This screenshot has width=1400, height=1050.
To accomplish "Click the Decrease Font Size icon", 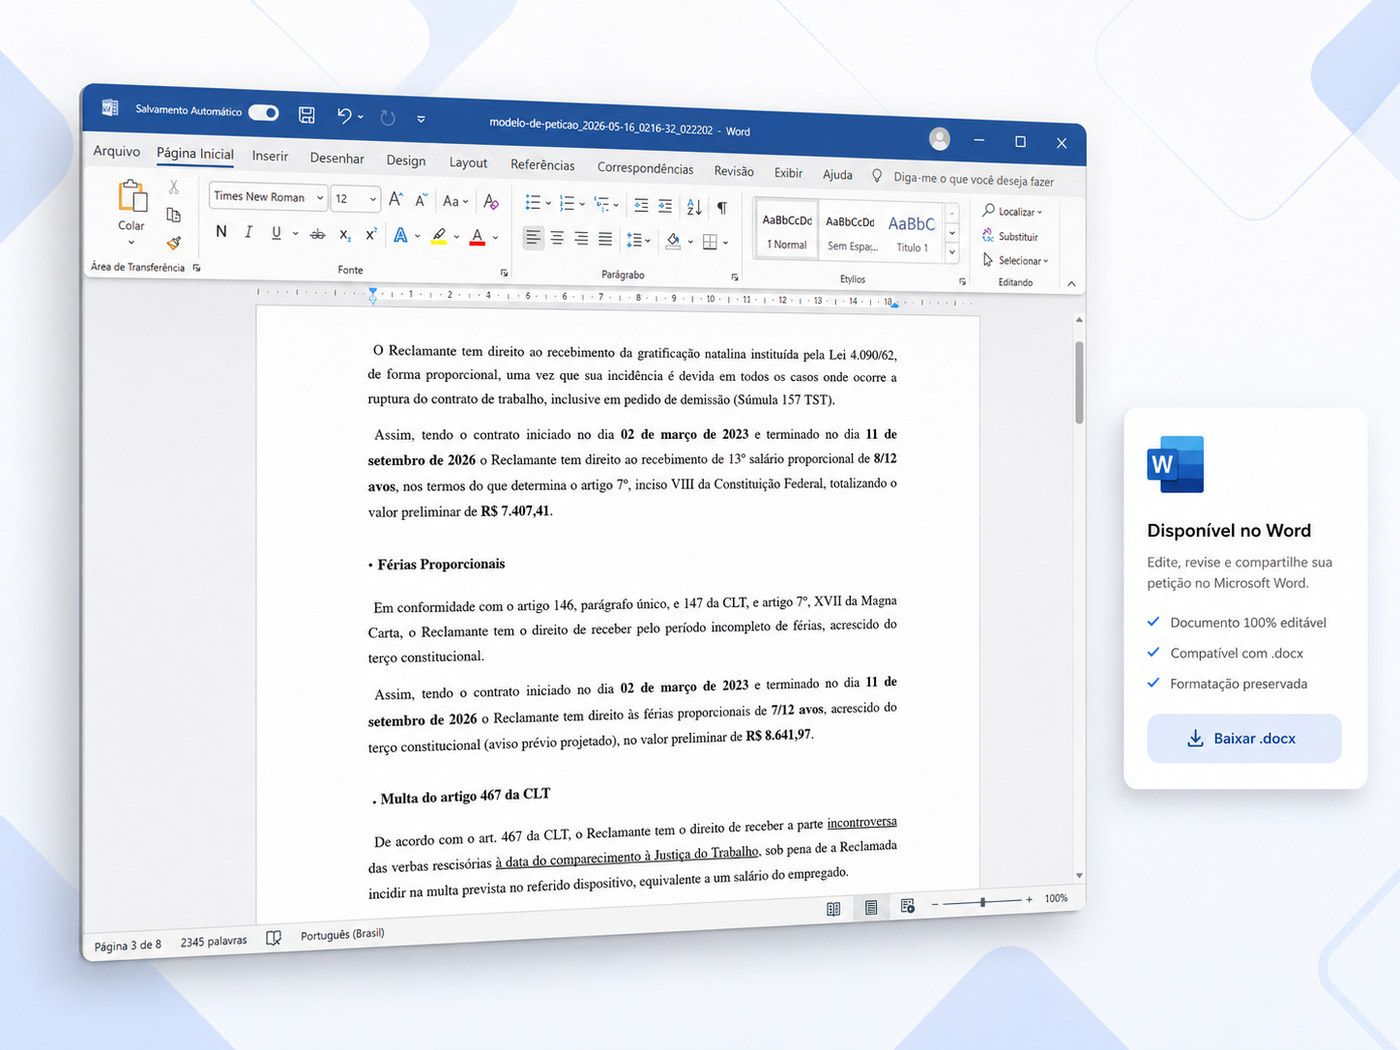I will click(x=421, y=200).
